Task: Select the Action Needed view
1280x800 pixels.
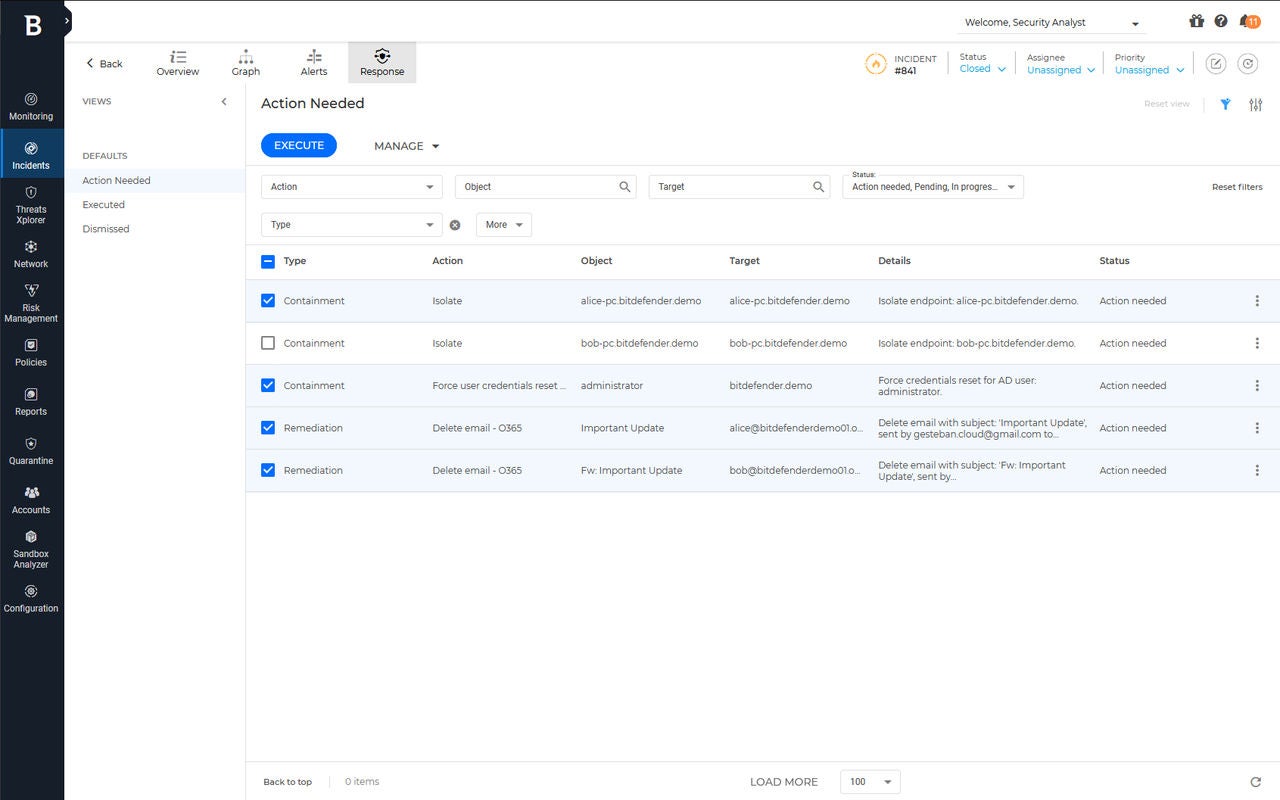Action: (155, 181)
